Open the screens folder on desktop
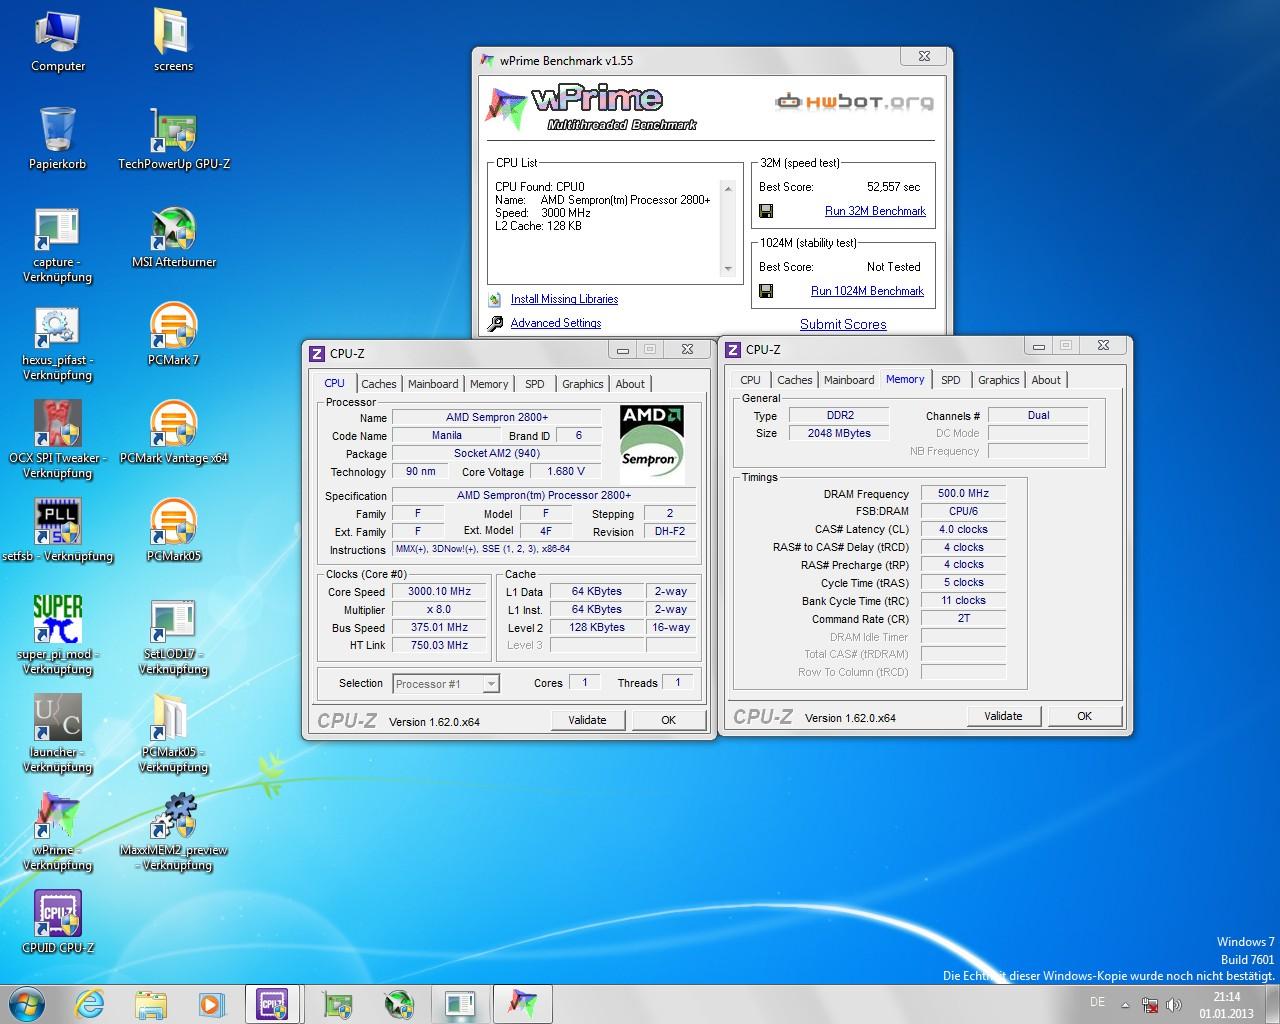The height and width of the screenshot is (1024, 1280). coord(173,40)
